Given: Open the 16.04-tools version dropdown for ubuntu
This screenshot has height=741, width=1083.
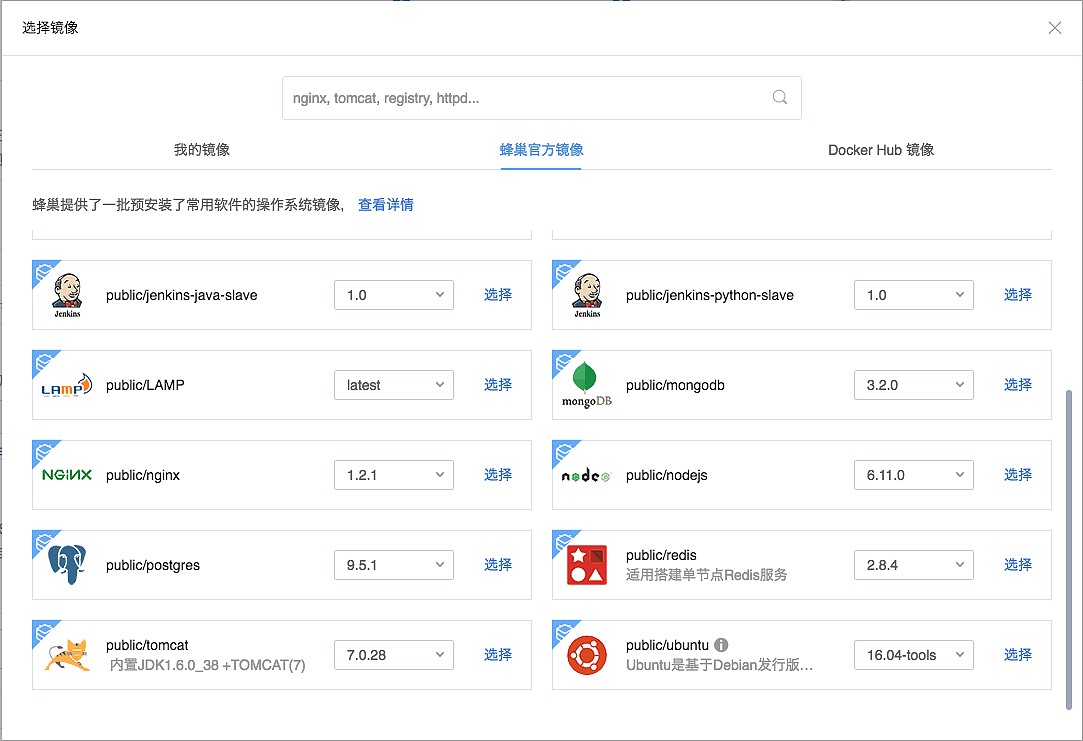Looking at the screenshot, I should (913, 655).
